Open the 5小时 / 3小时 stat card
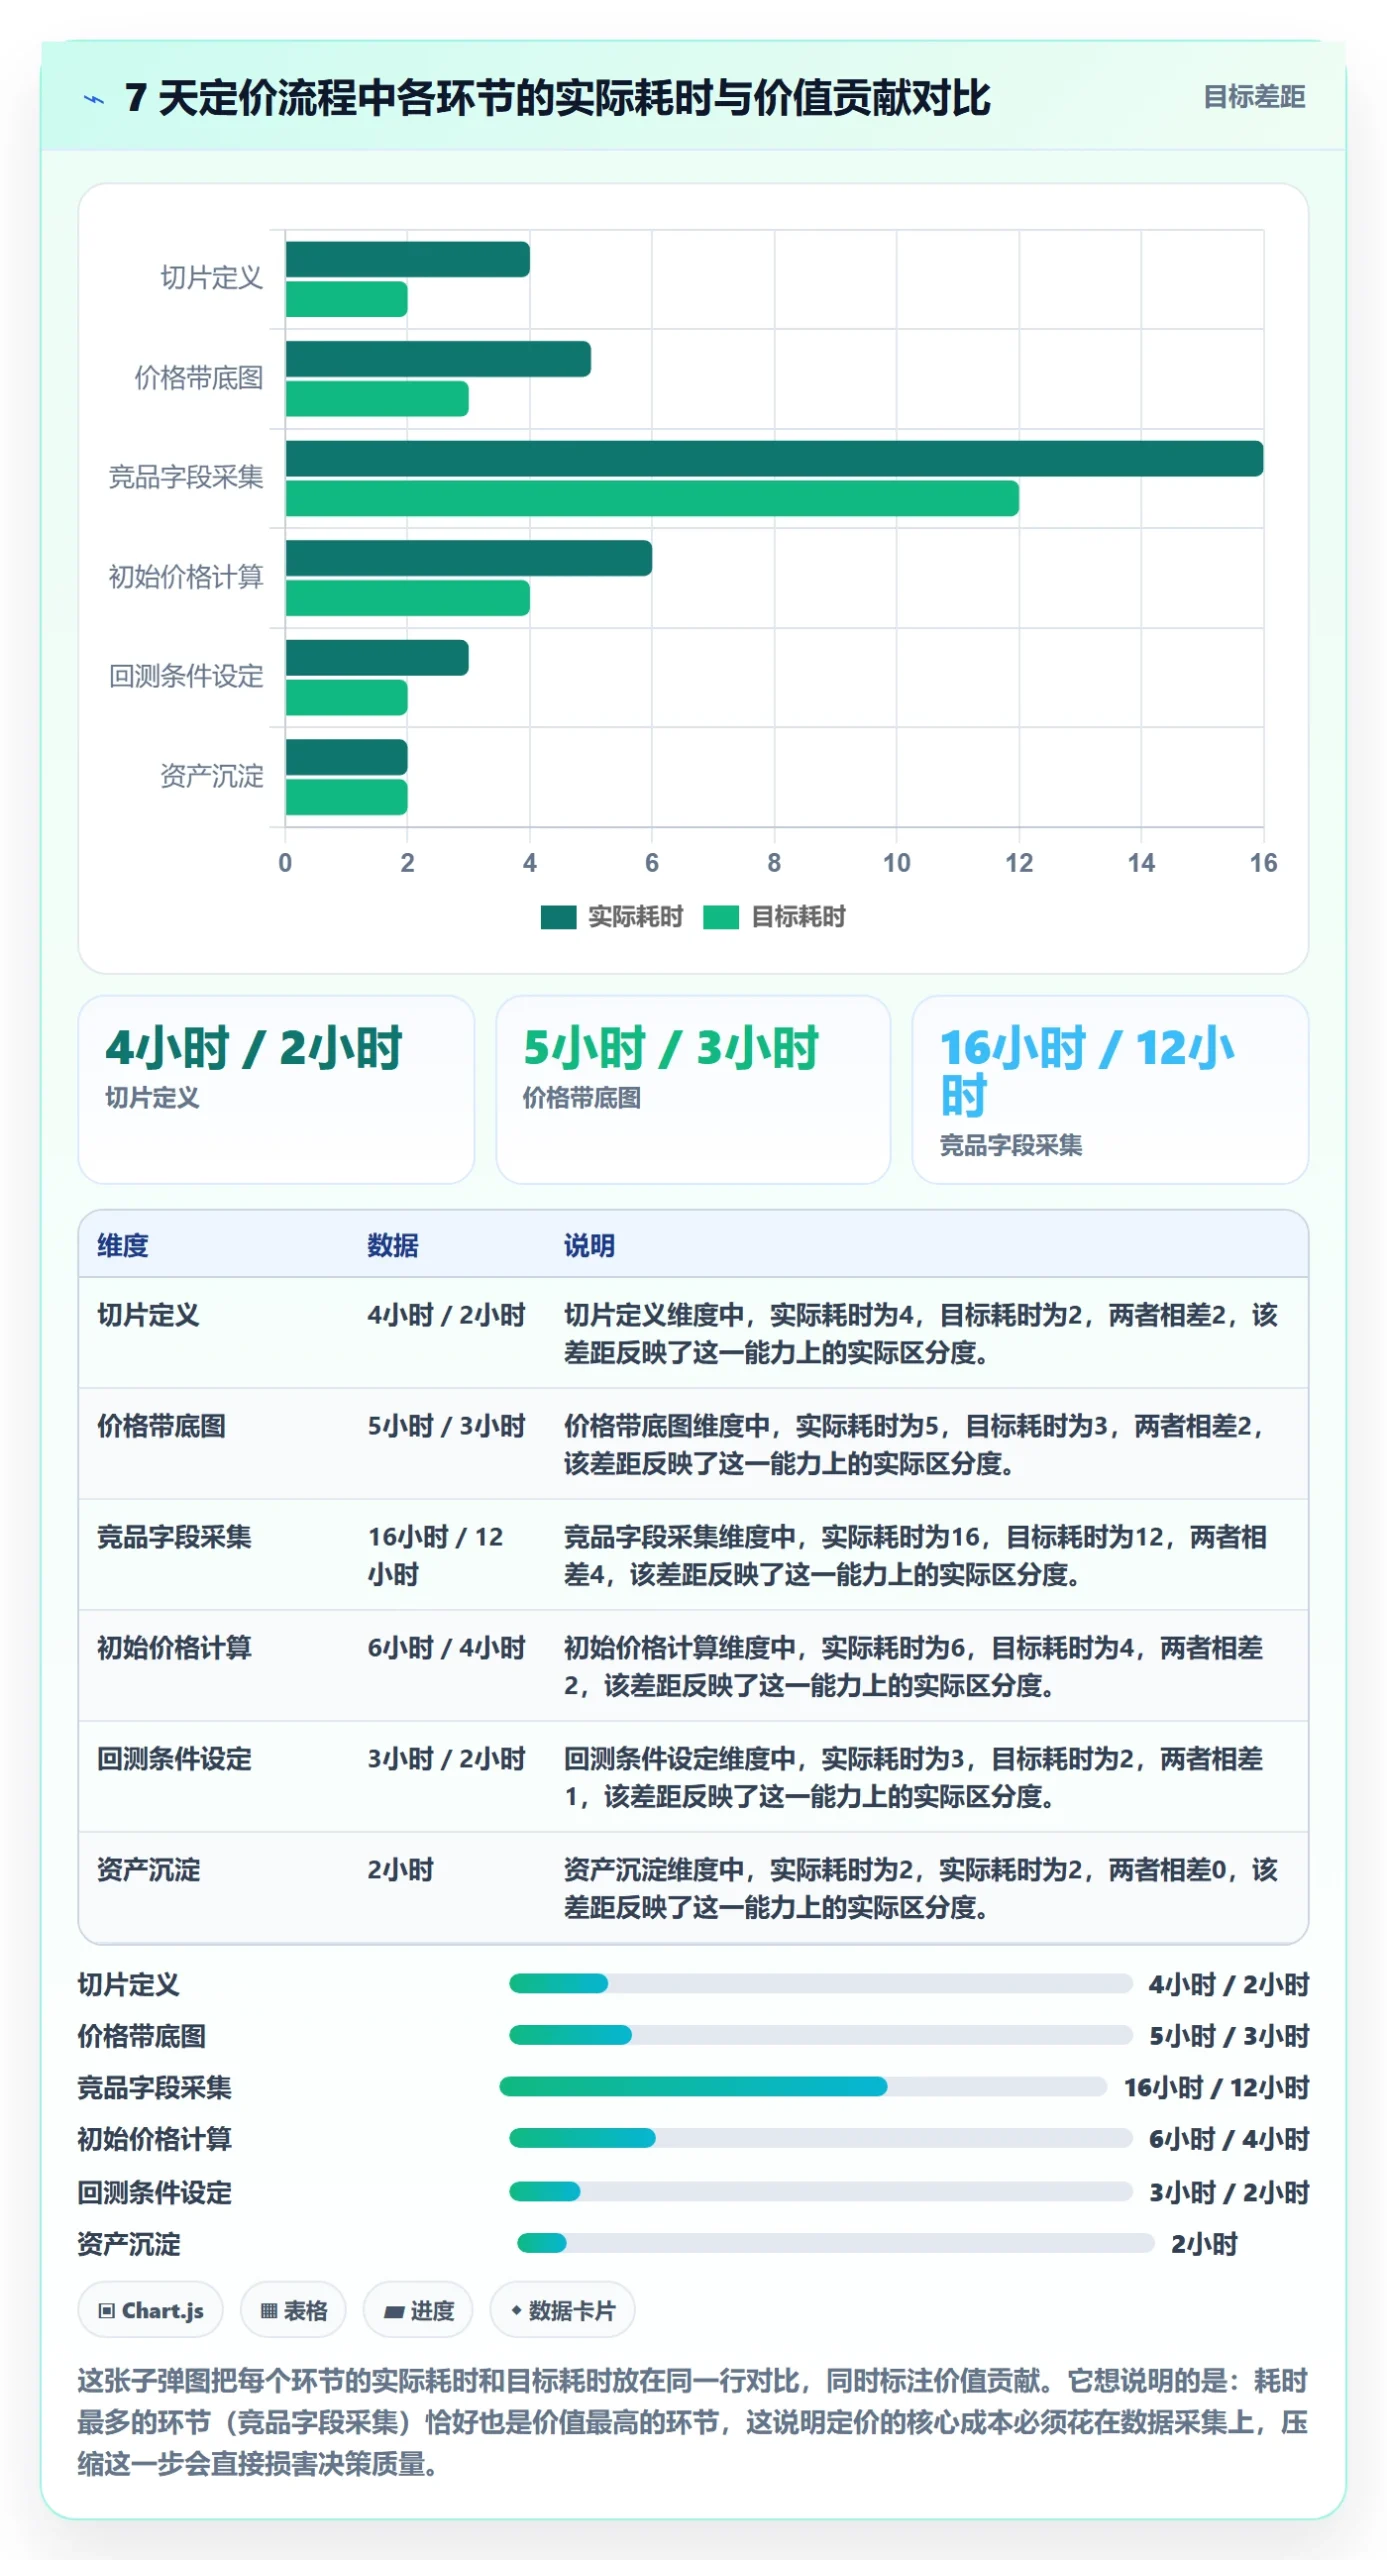This screenshot has width=1387, height=2560. click(x=693, y=1089)
